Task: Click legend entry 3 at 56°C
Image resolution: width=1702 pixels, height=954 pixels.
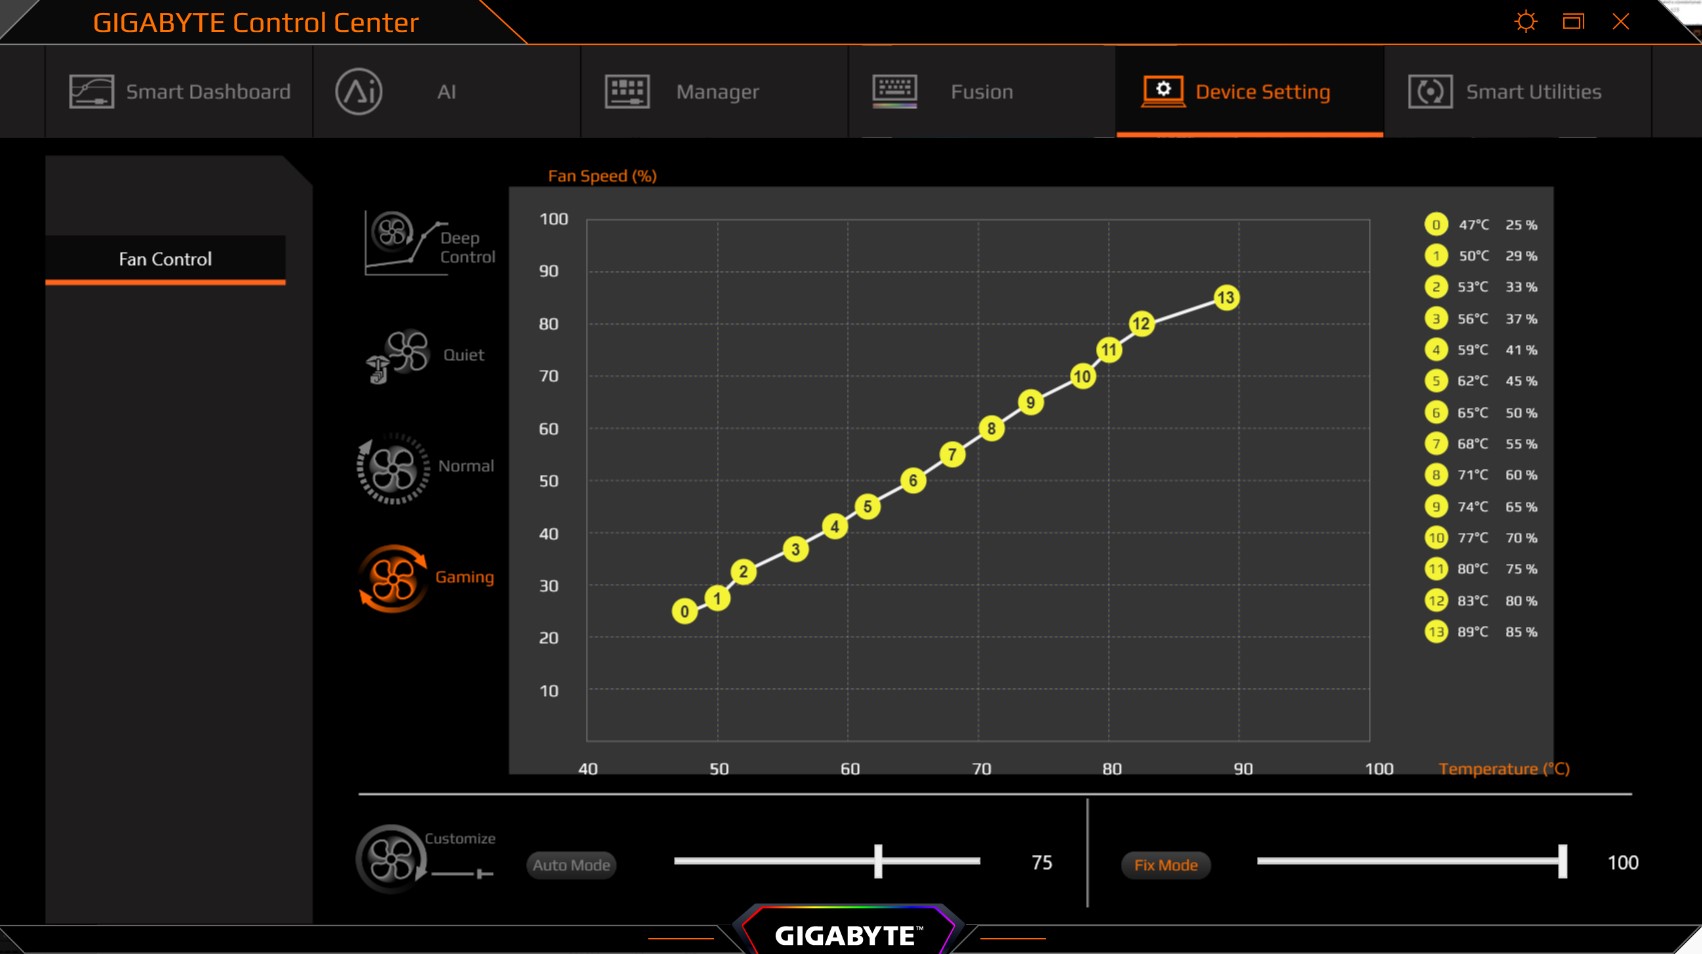Action: click(1481, 319)
